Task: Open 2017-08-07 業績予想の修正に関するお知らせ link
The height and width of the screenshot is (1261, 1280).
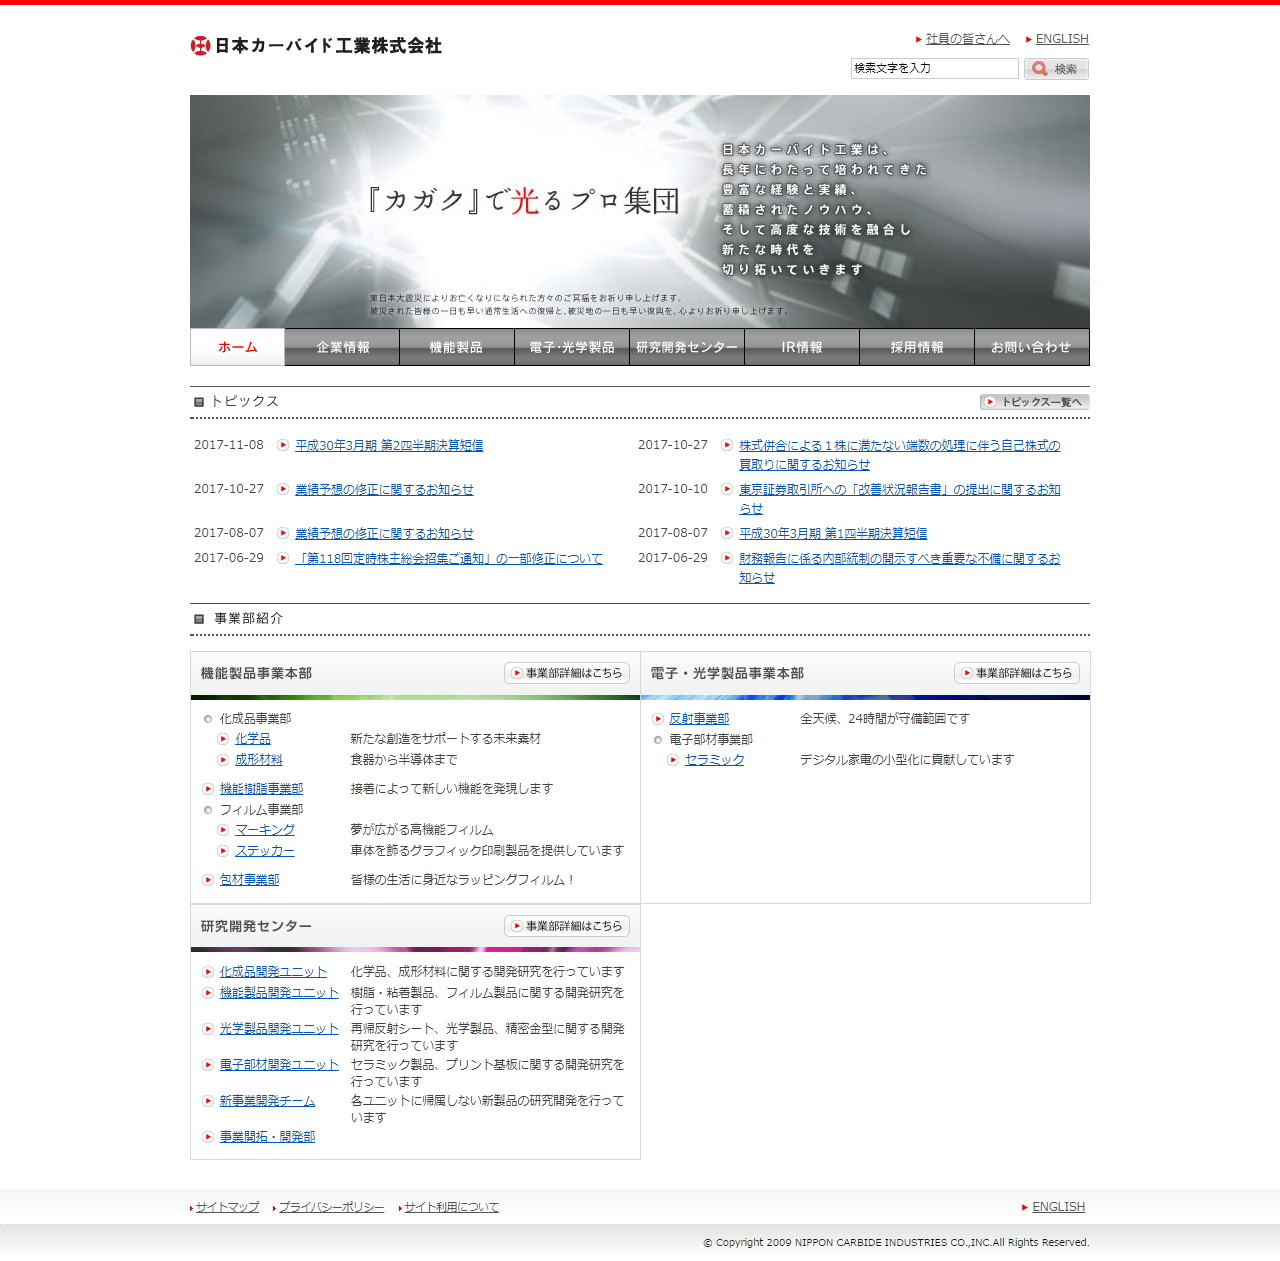Action: [x=384, y=534]
